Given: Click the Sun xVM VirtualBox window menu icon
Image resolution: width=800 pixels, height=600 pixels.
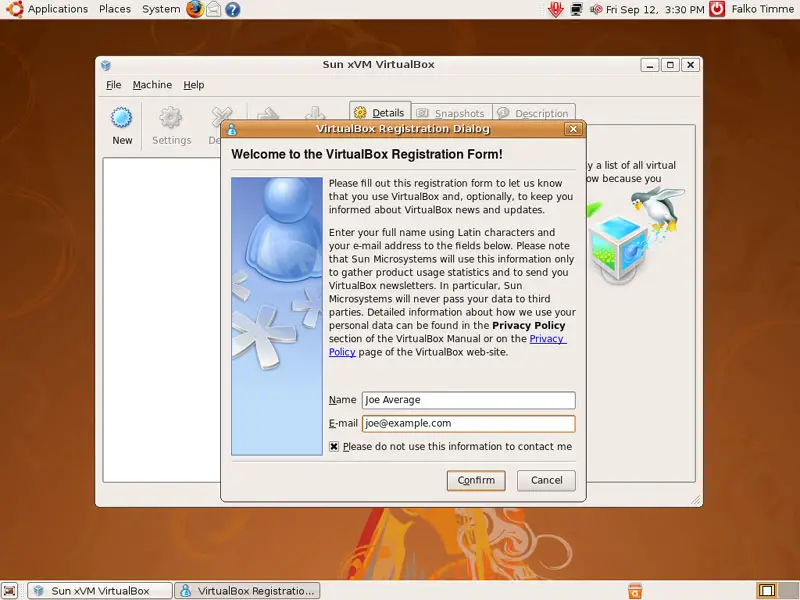Looking at the screenshot, I should click(106, 65).
